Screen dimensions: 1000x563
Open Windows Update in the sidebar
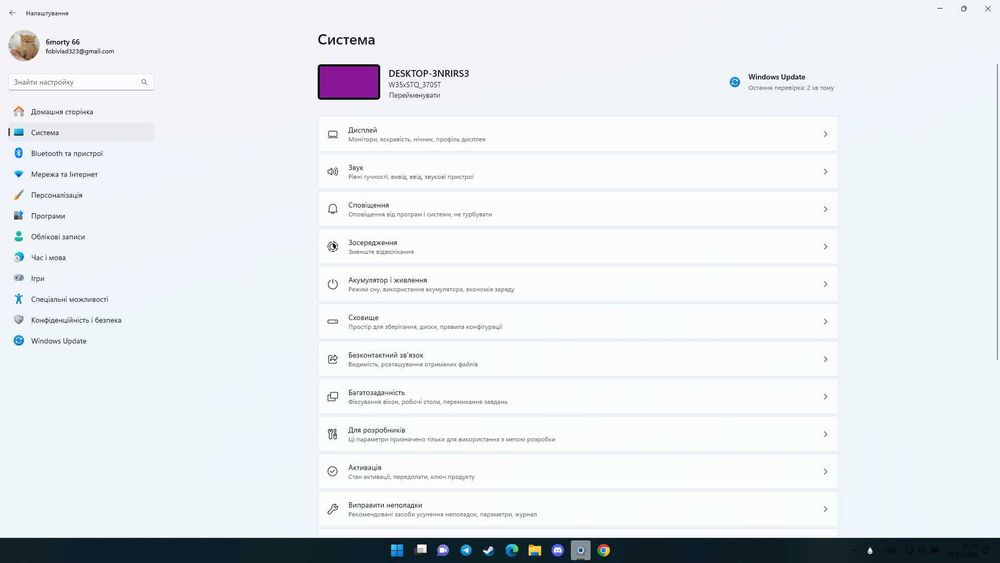(x=81, y=341)
